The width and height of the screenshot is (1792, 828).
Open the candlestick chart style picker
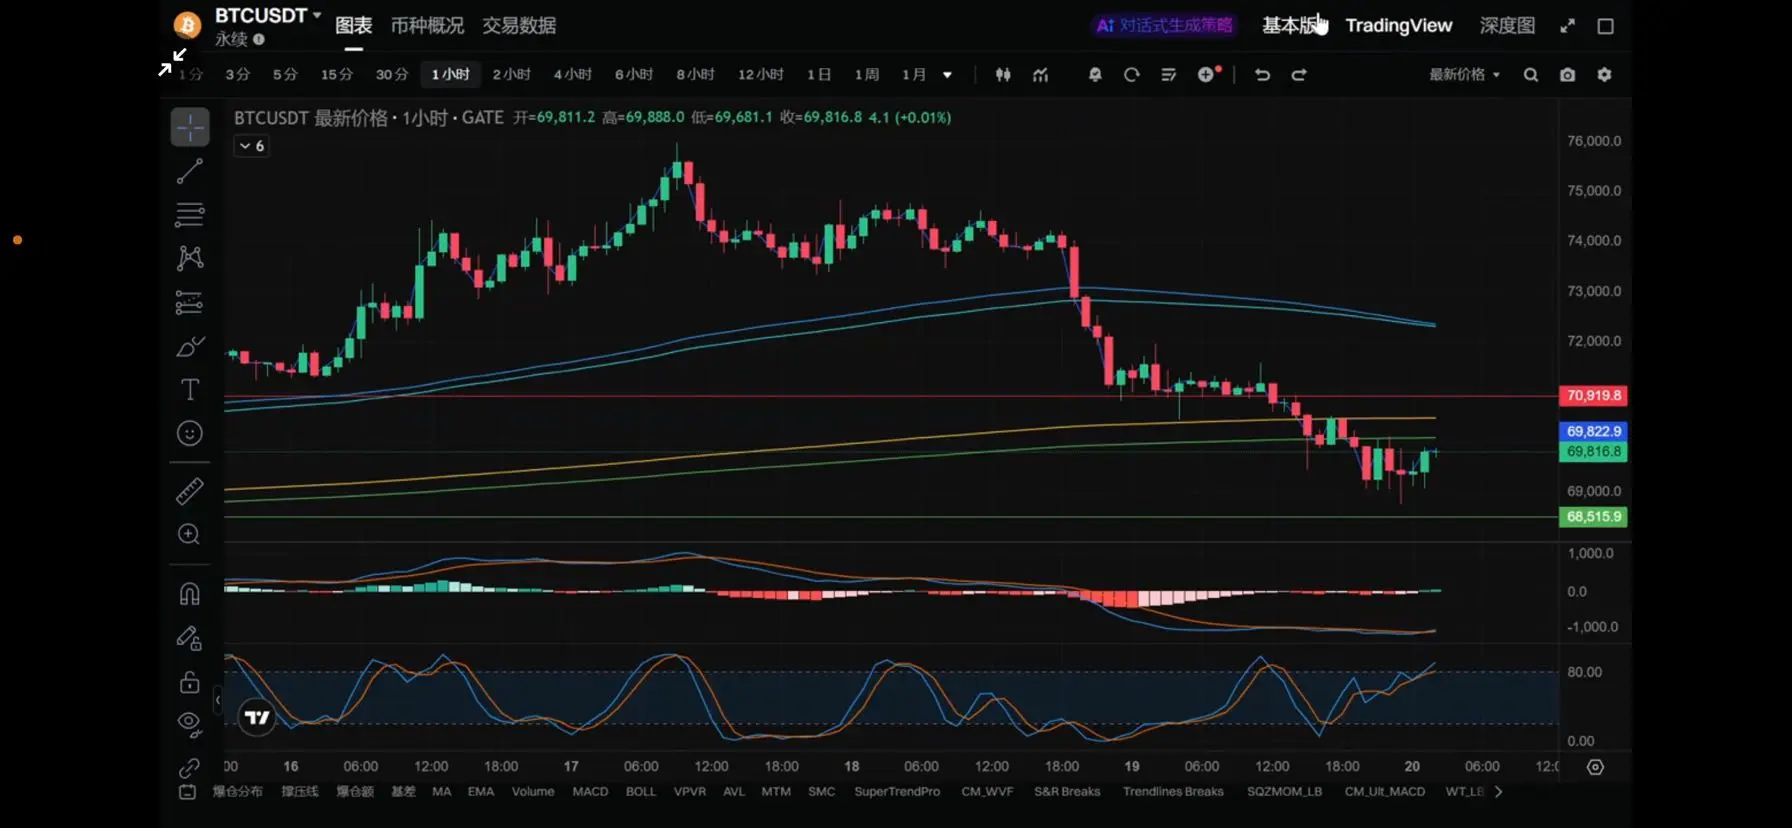1003,75
